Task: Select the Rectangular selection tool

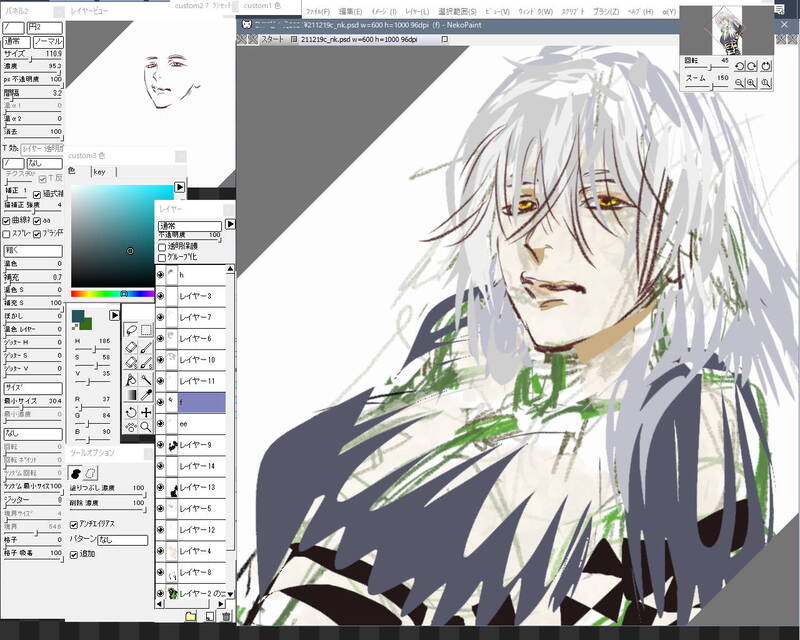Action: click(x=146, y=330)
